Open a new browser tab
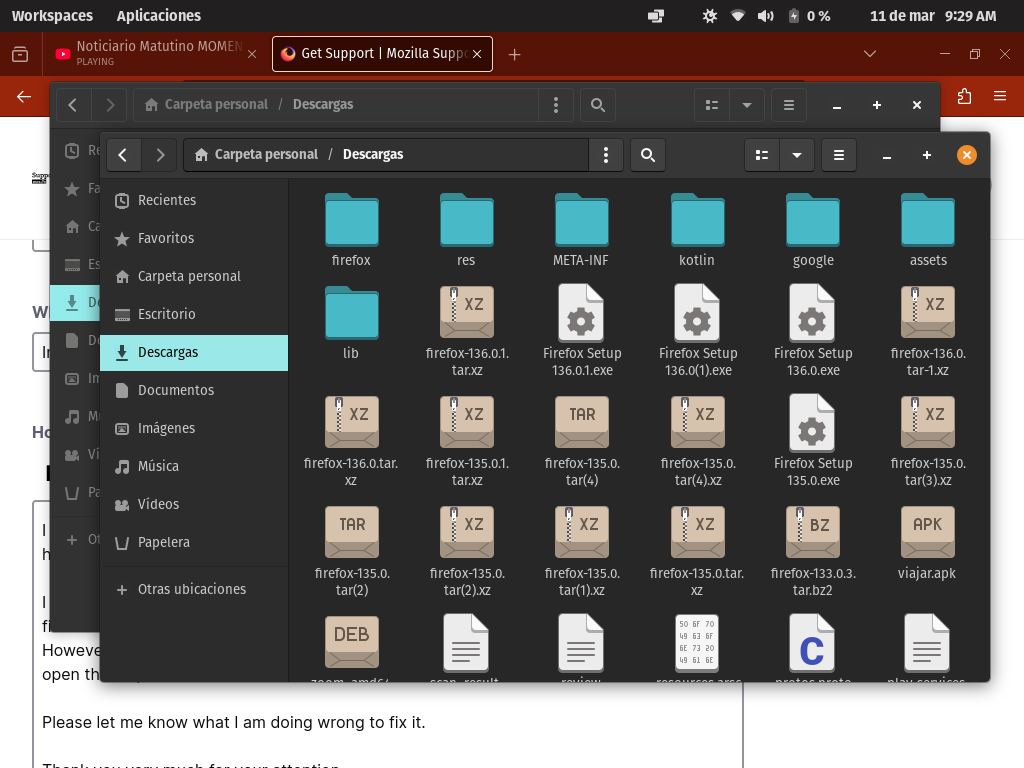Viewport: 1024px width, 768px height. [x=515, y=54]
